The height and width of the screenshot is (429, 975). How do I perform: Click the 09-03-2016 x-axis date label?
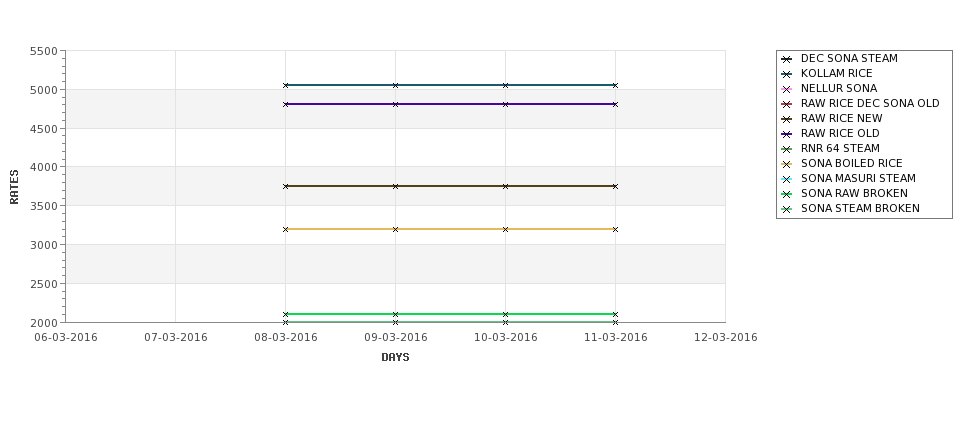[395, 338]
